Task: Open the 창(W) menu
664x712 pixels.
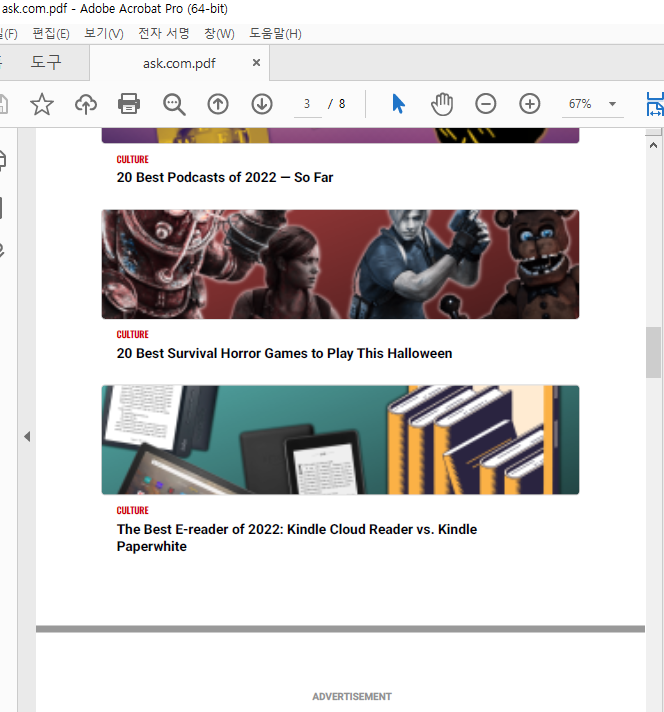Action: 219,34
